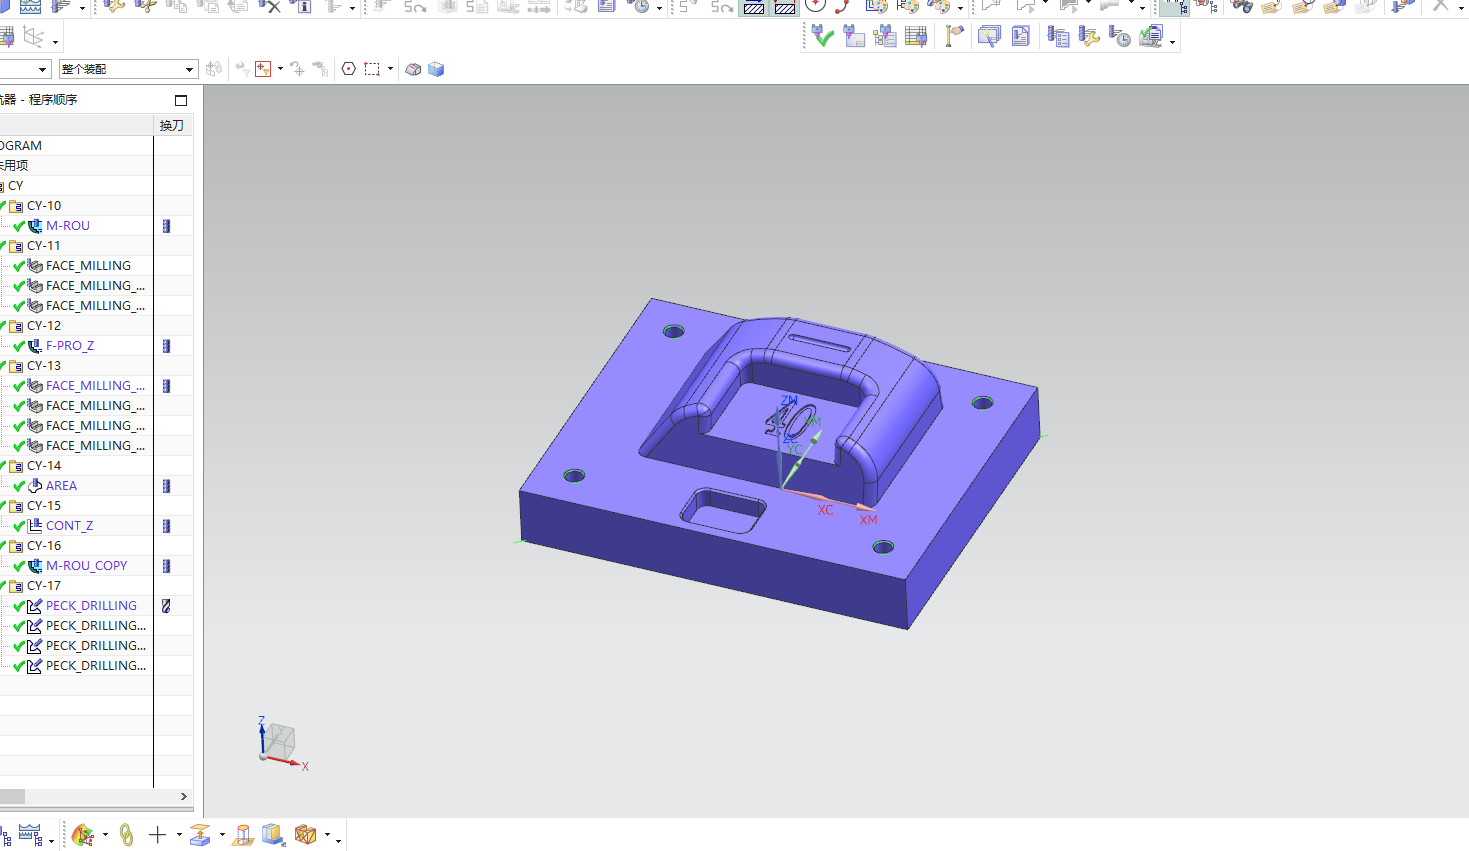
Task: Select the F-PRO_Z operation
Action: click(x=70, y=346)
